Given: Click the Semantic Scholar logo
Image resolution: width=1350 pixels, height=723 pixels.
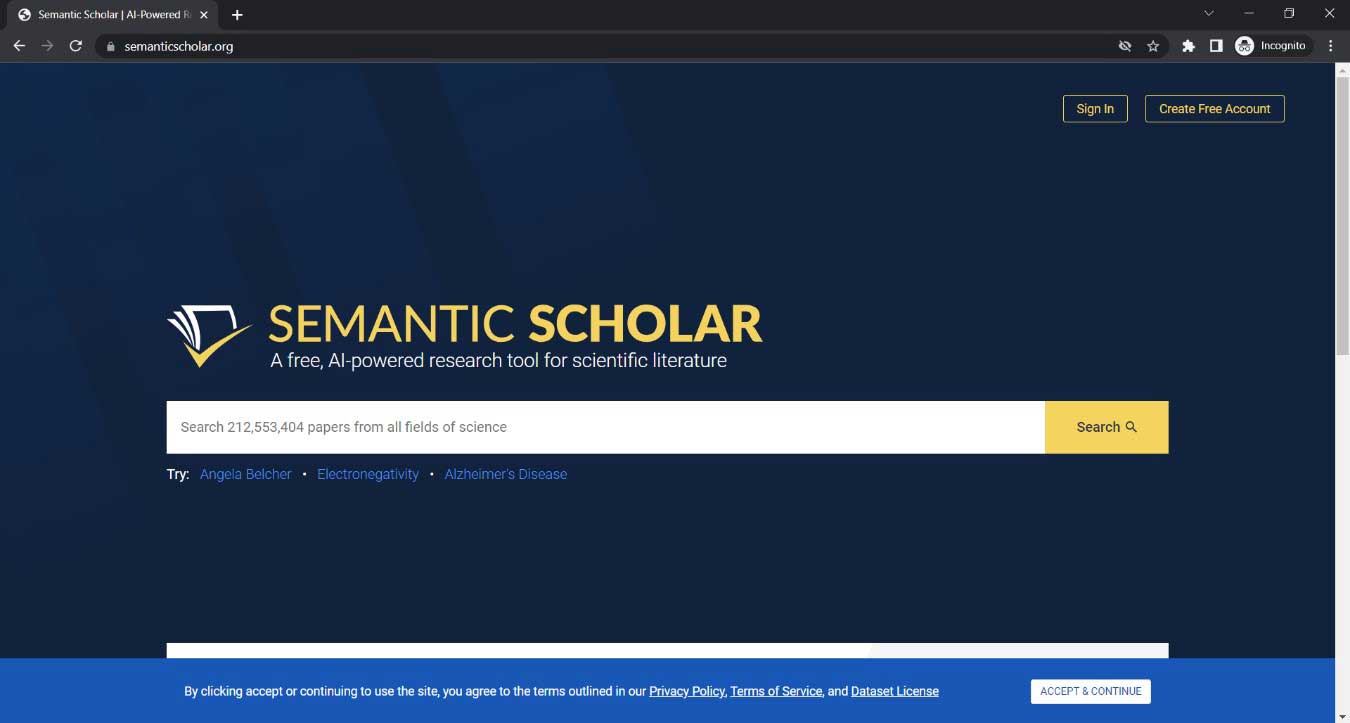Looking at the screenshot, I should [464, 335].
